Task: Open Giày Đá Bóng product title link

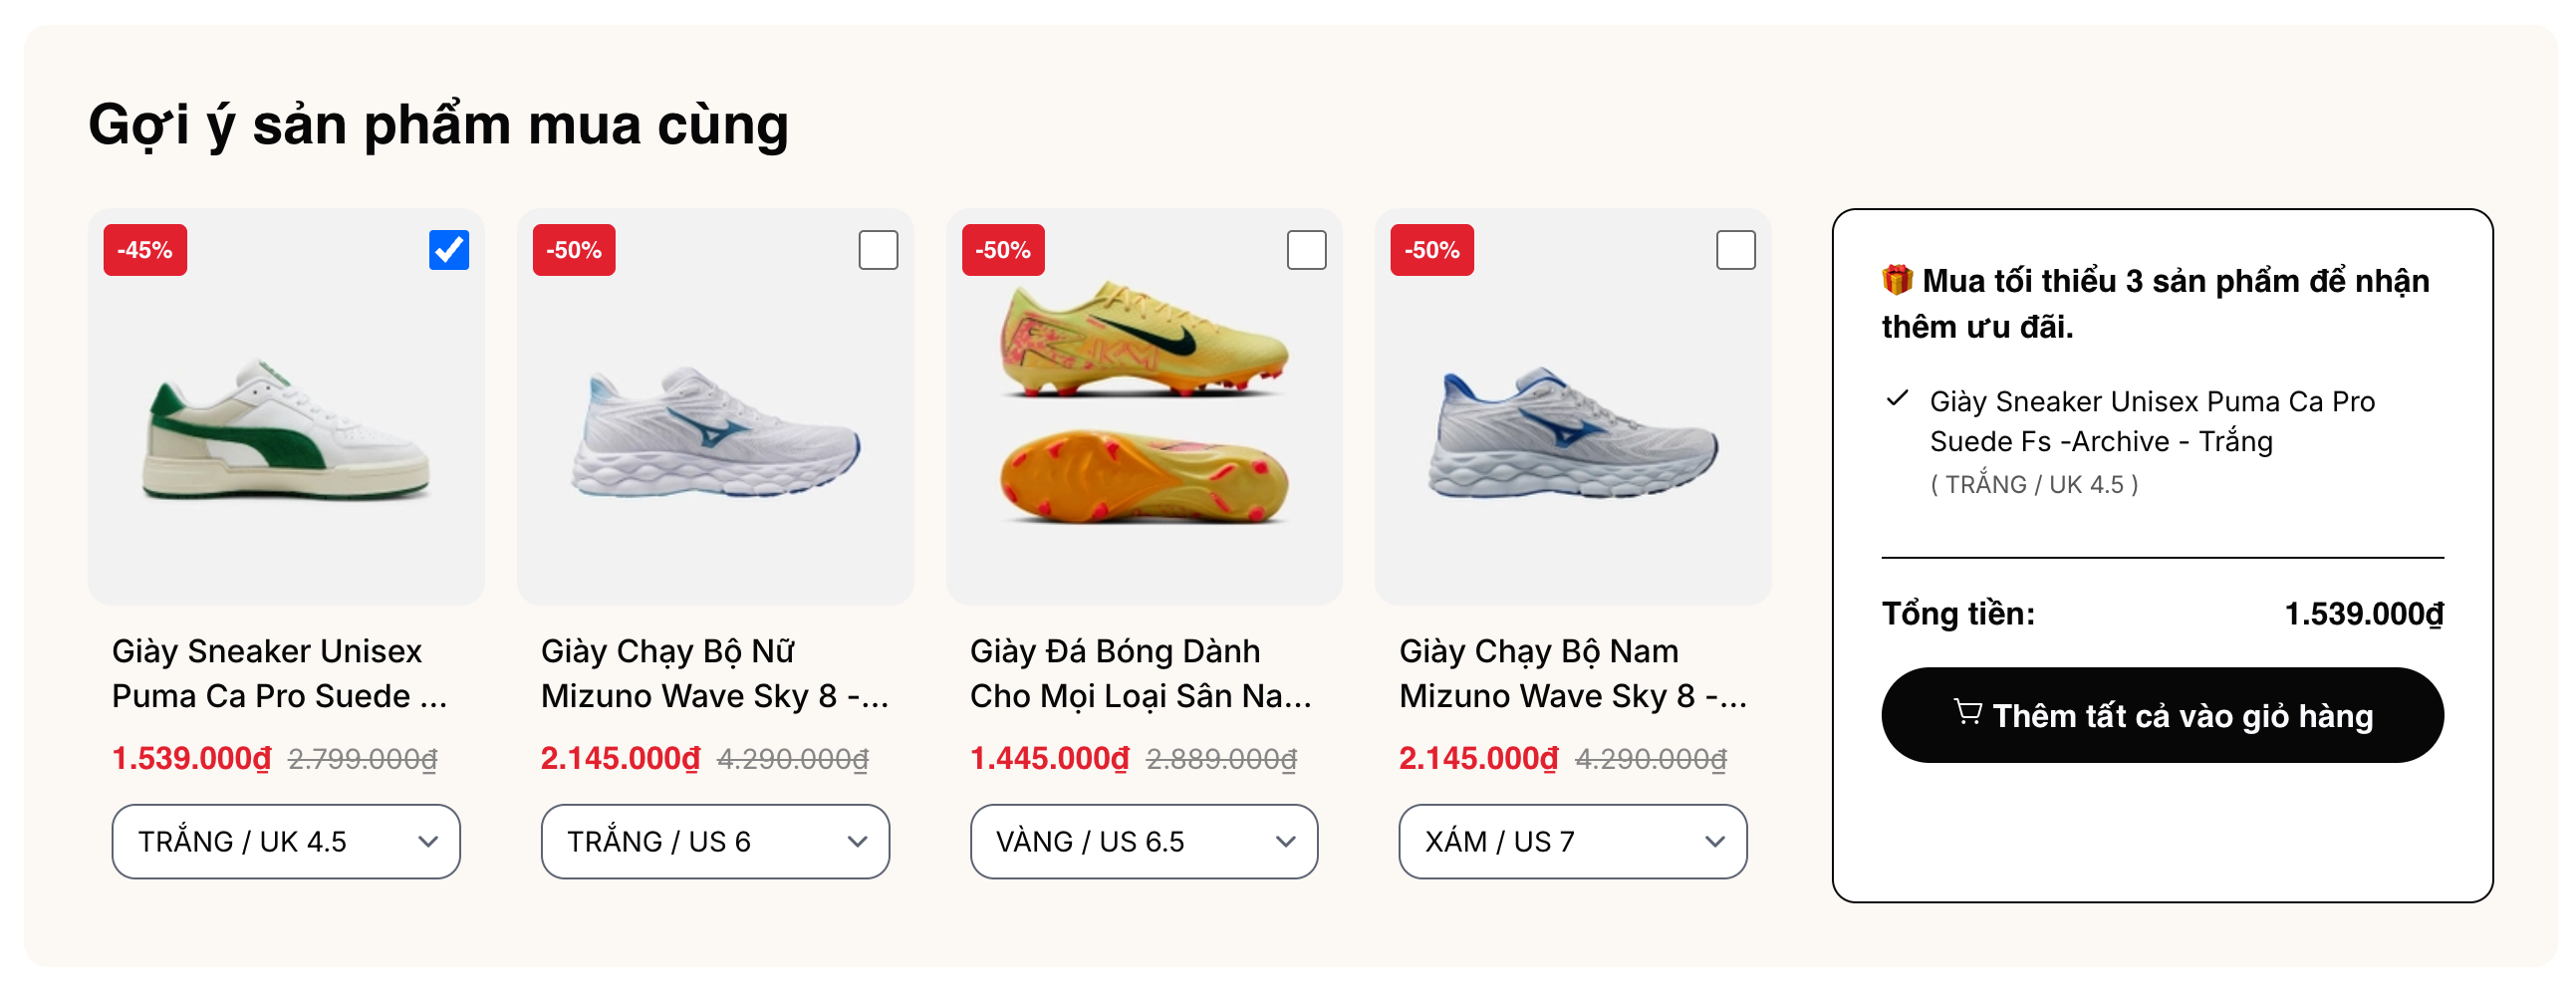Action: tap(1140, 673)
